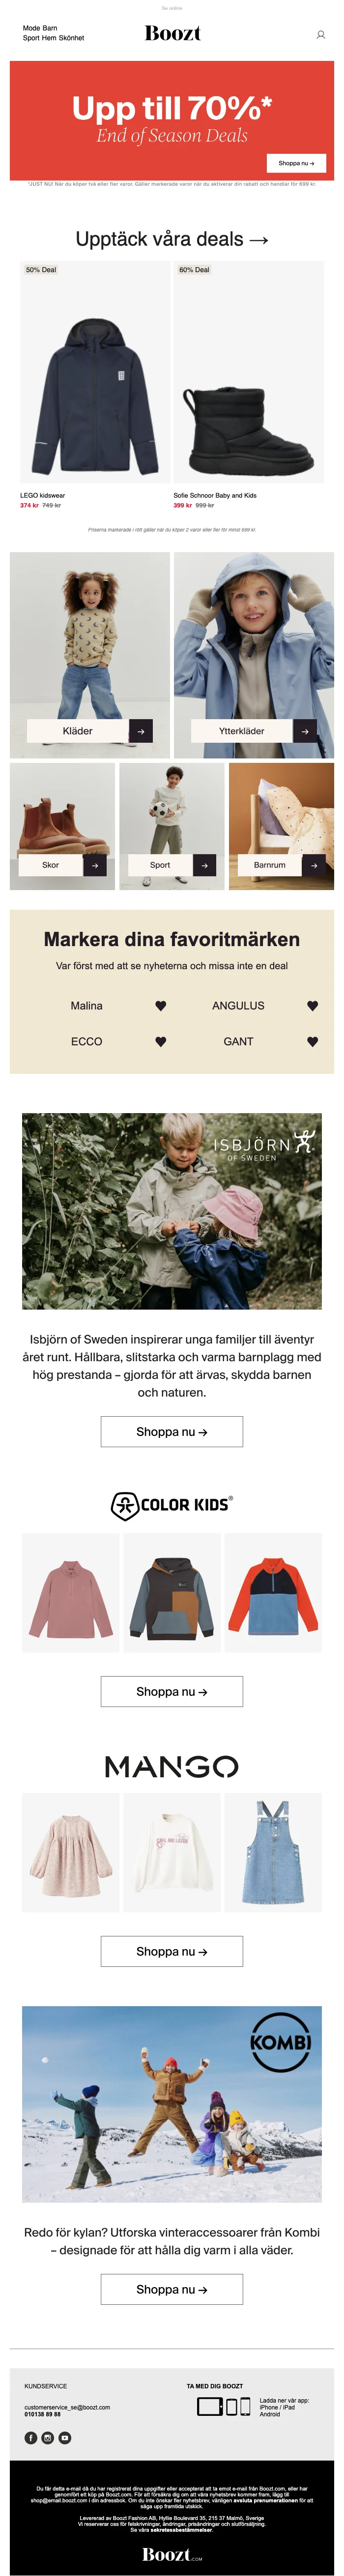Viewport: 344px width, 2576px height.
Task: Open the user account icon
Action: (x=321, y=35)
